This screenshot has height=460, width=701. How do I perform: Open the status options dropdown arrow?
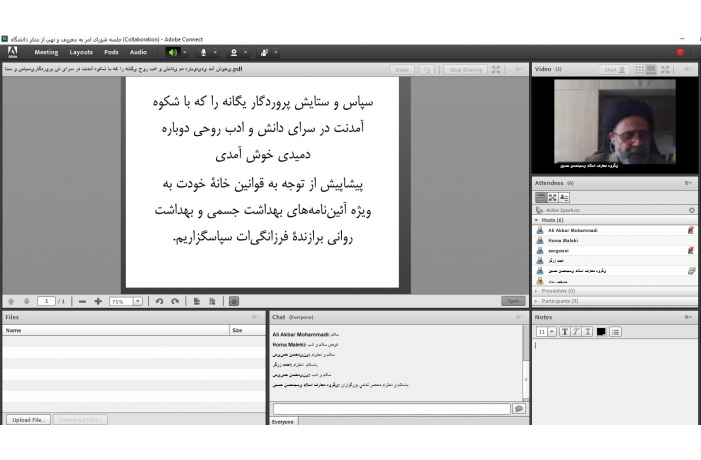click(x=276, y=52)
